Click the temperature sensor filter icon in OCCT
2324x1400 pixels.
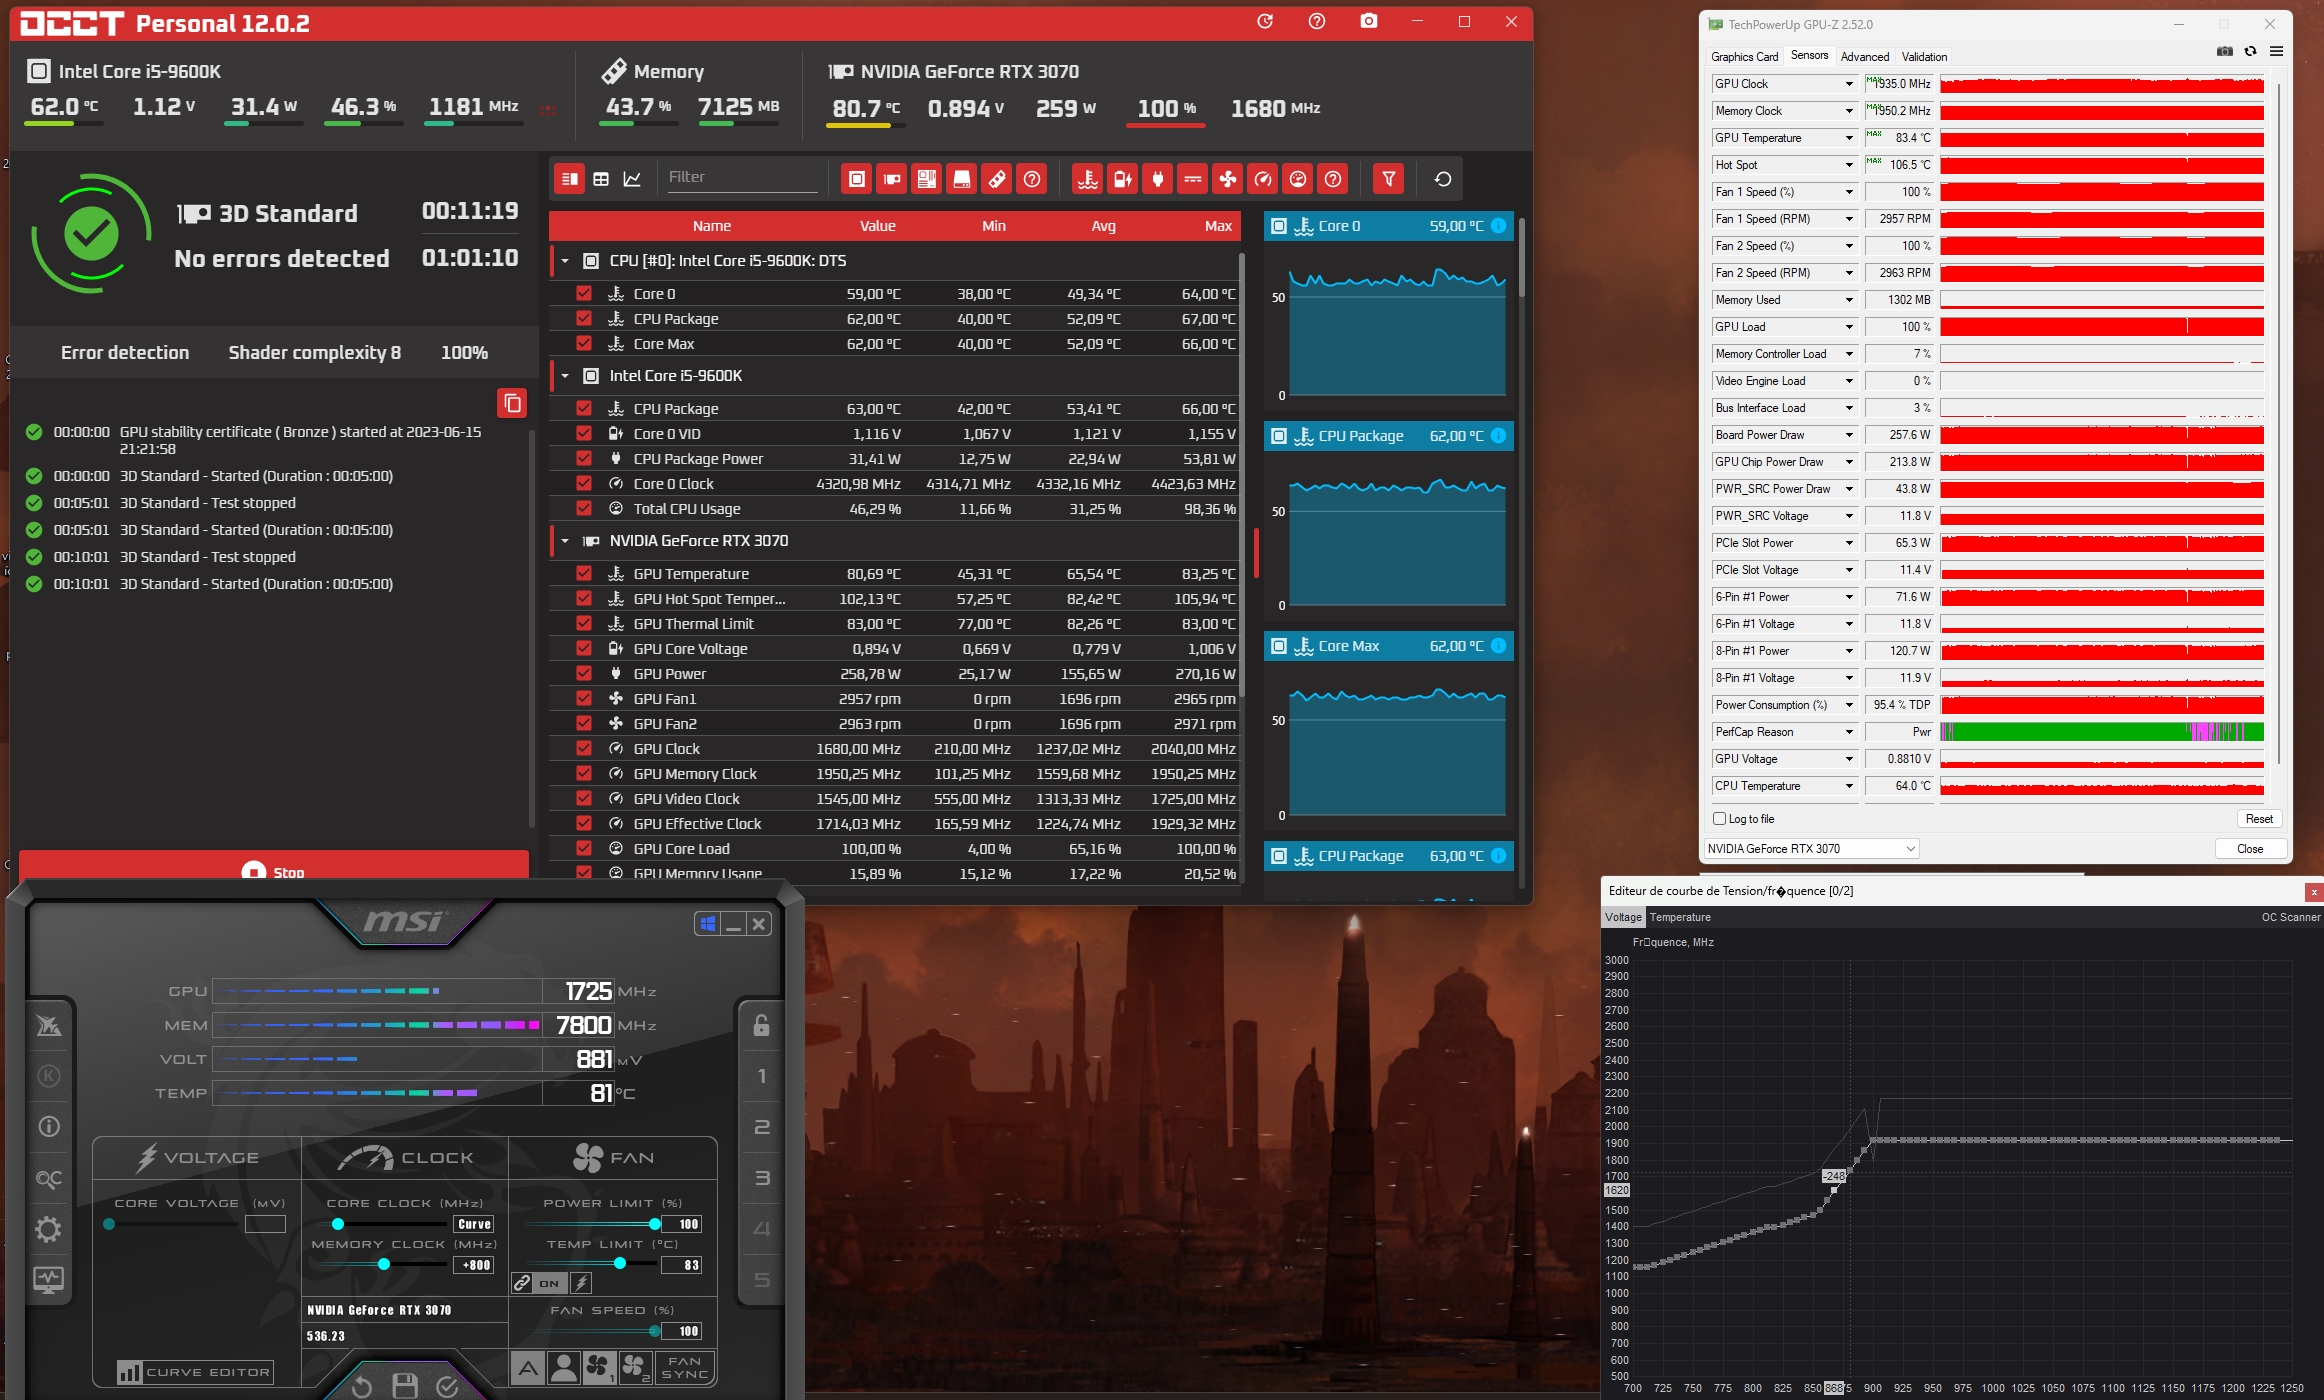[1088, 179]
